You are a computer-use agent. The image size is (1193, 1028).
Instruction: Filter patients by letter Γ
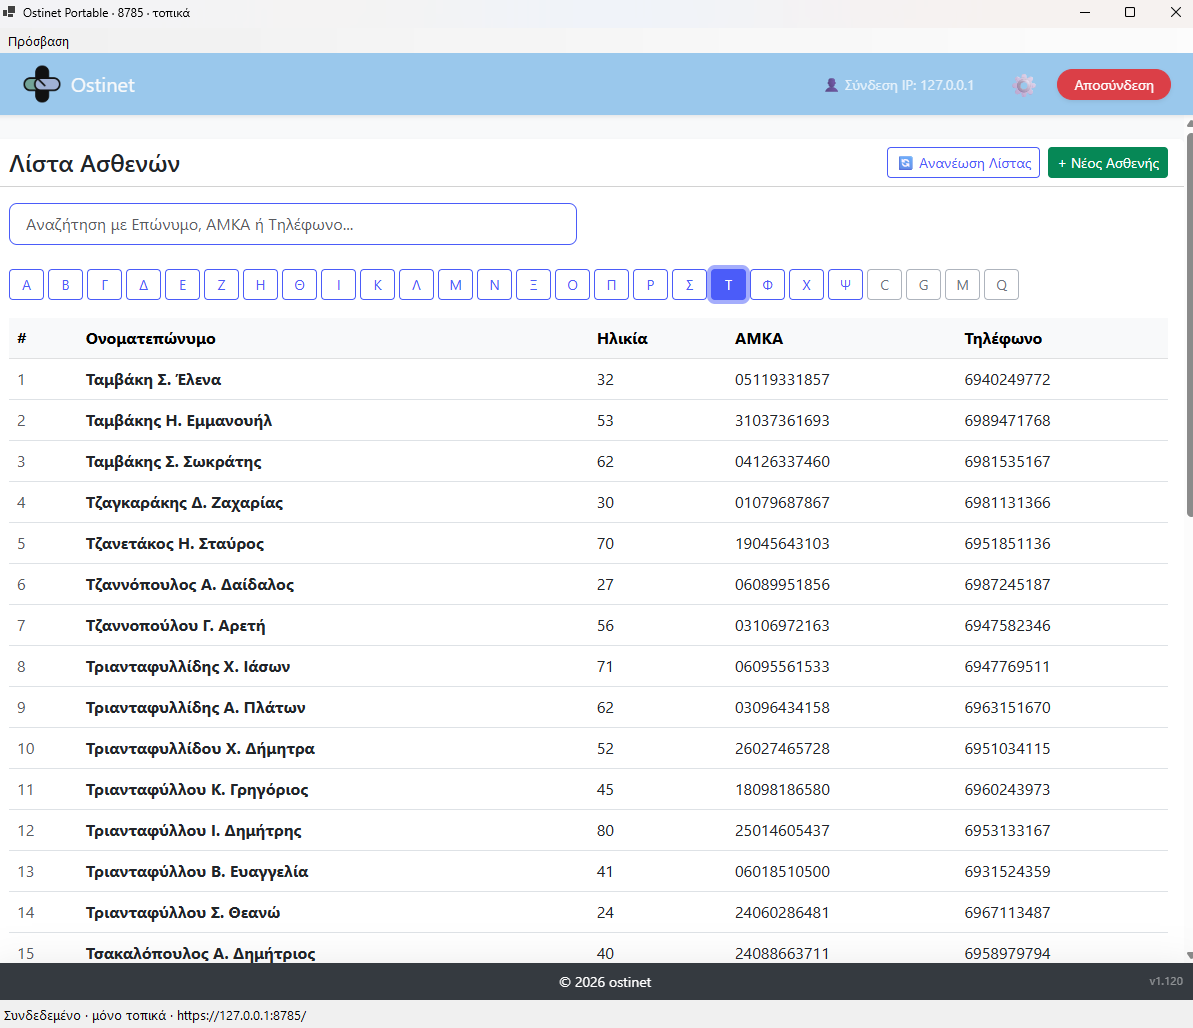pos(104,285)
